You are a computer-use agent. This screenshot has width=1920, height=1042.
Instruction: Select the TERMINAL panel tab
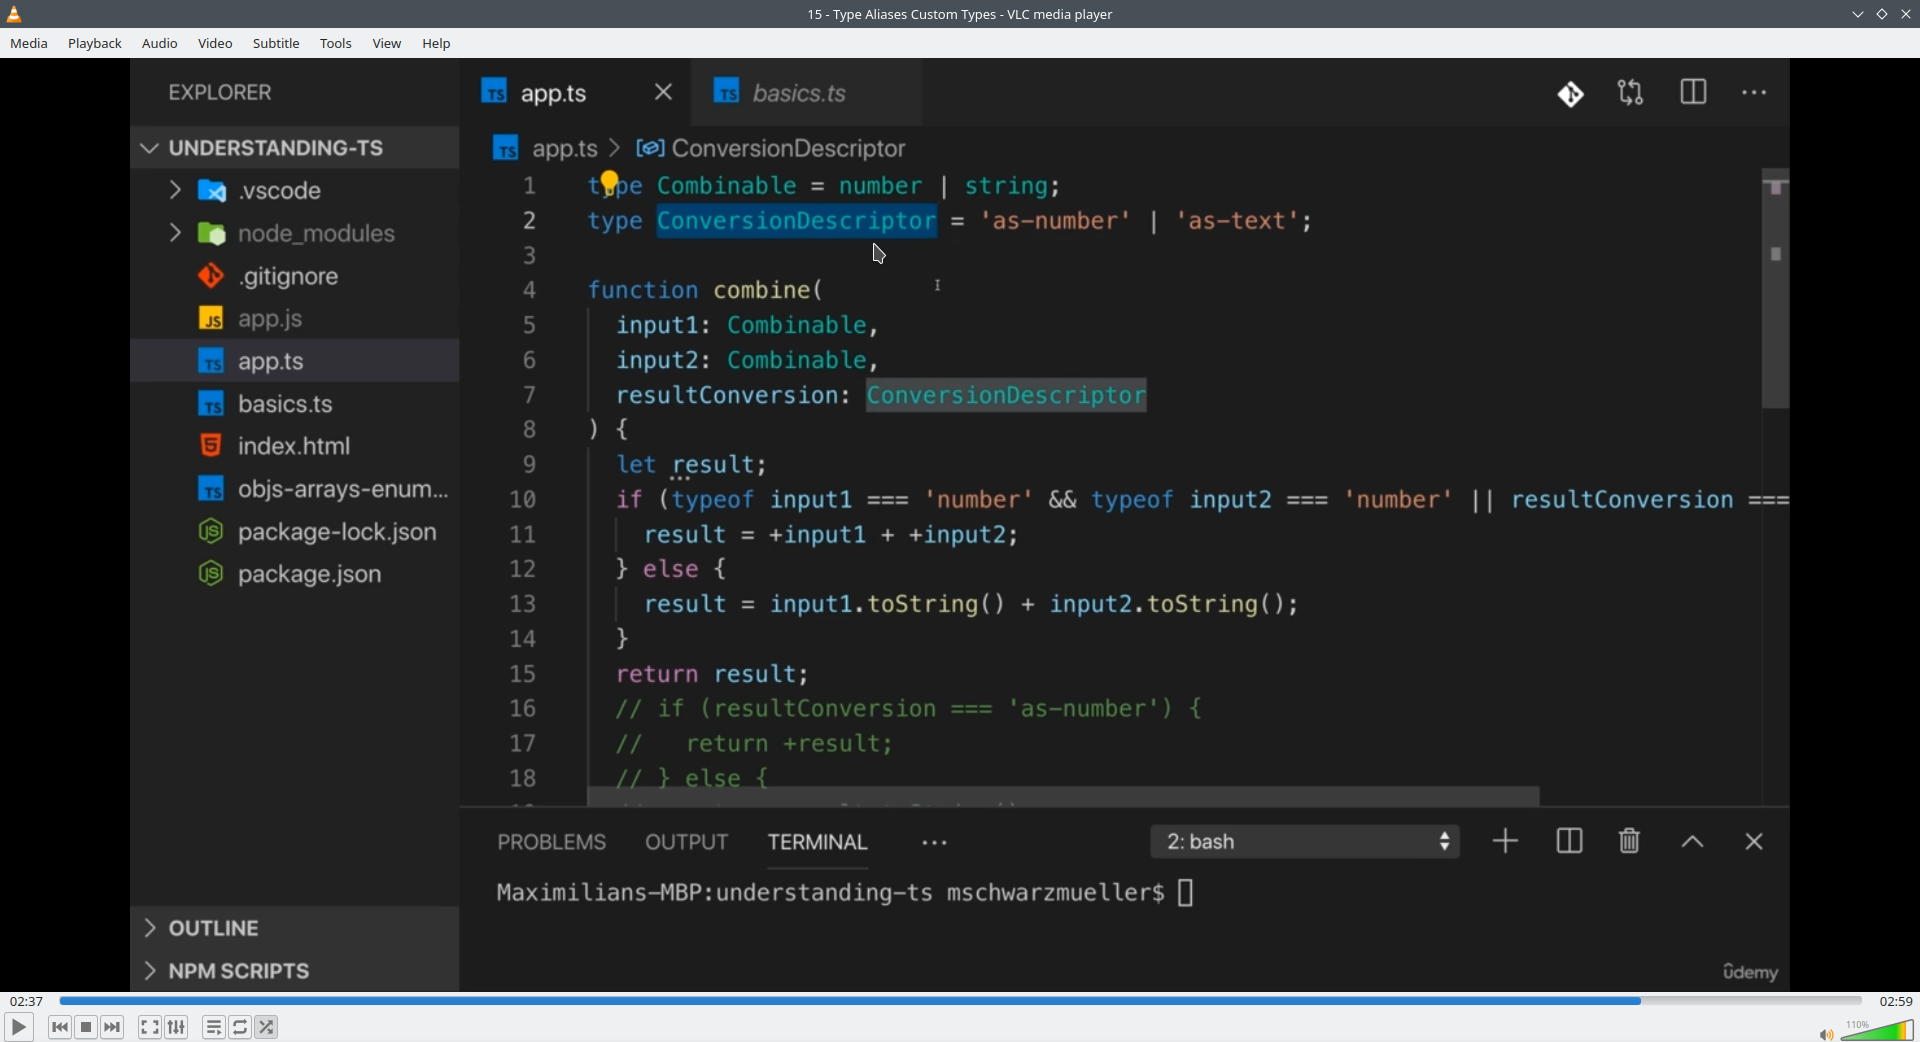click(818, 842)
